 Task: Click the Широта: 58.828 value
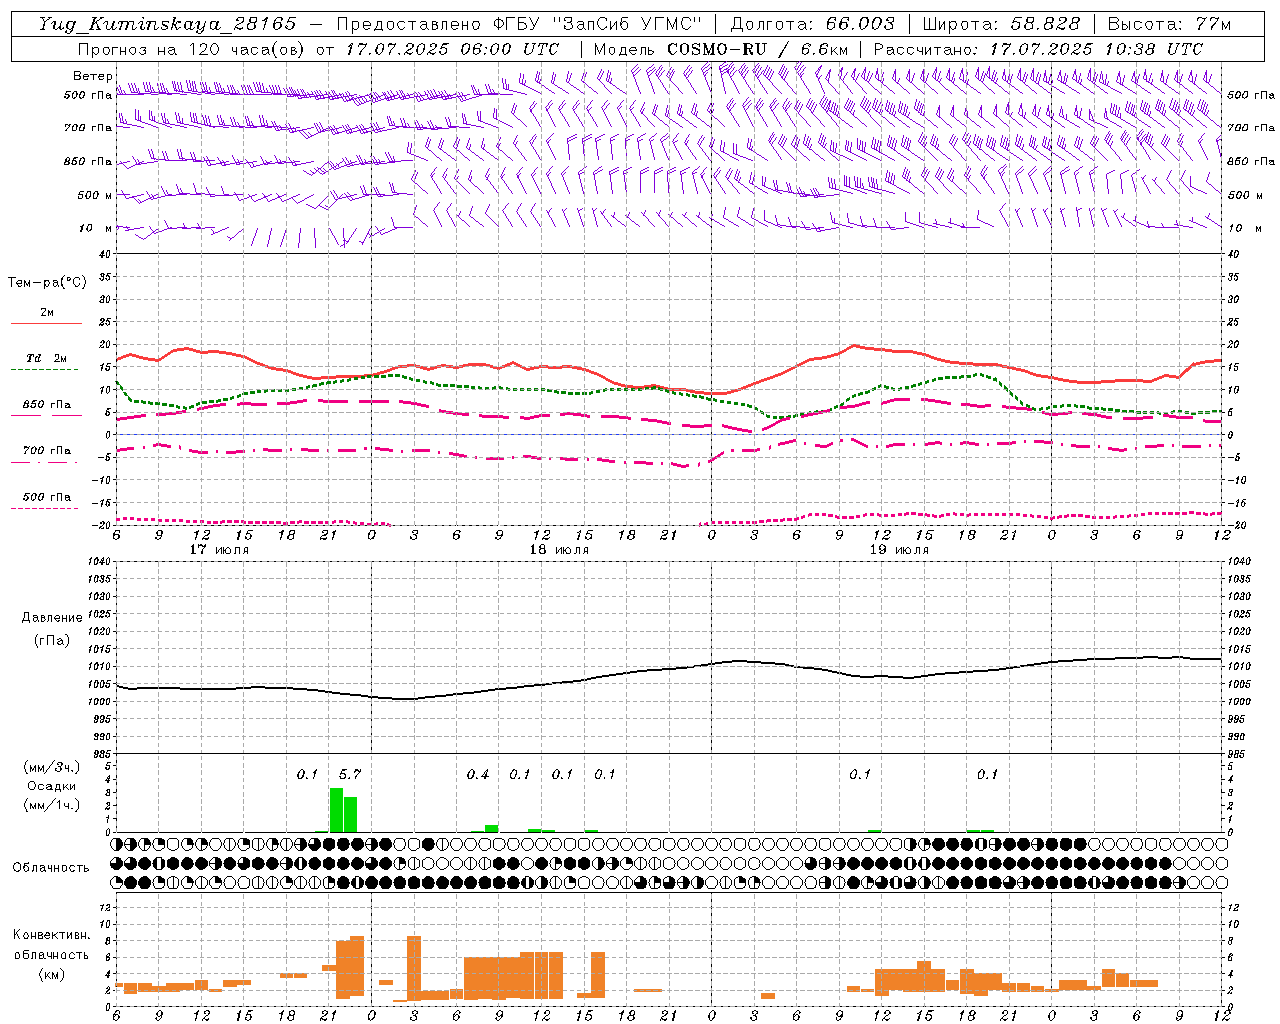point(1001,24)
